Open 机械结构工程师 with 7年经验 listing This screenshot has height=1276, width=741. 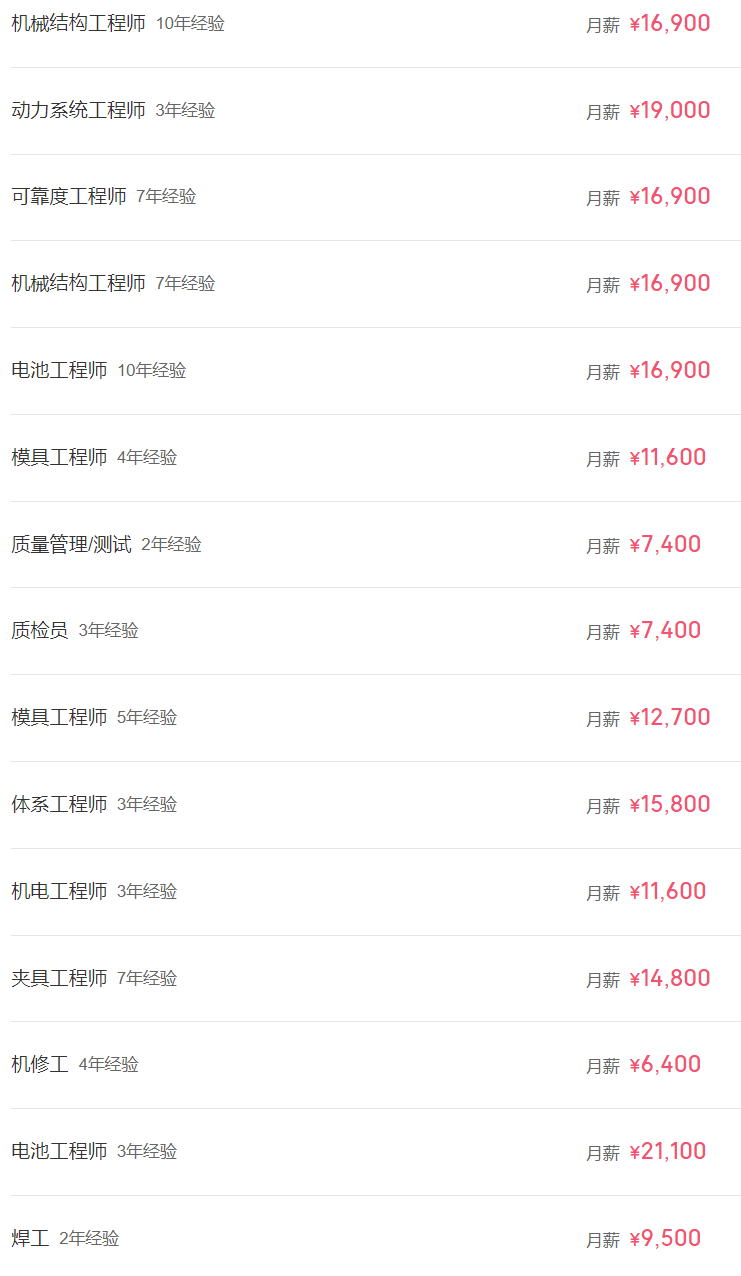point(78,284)
